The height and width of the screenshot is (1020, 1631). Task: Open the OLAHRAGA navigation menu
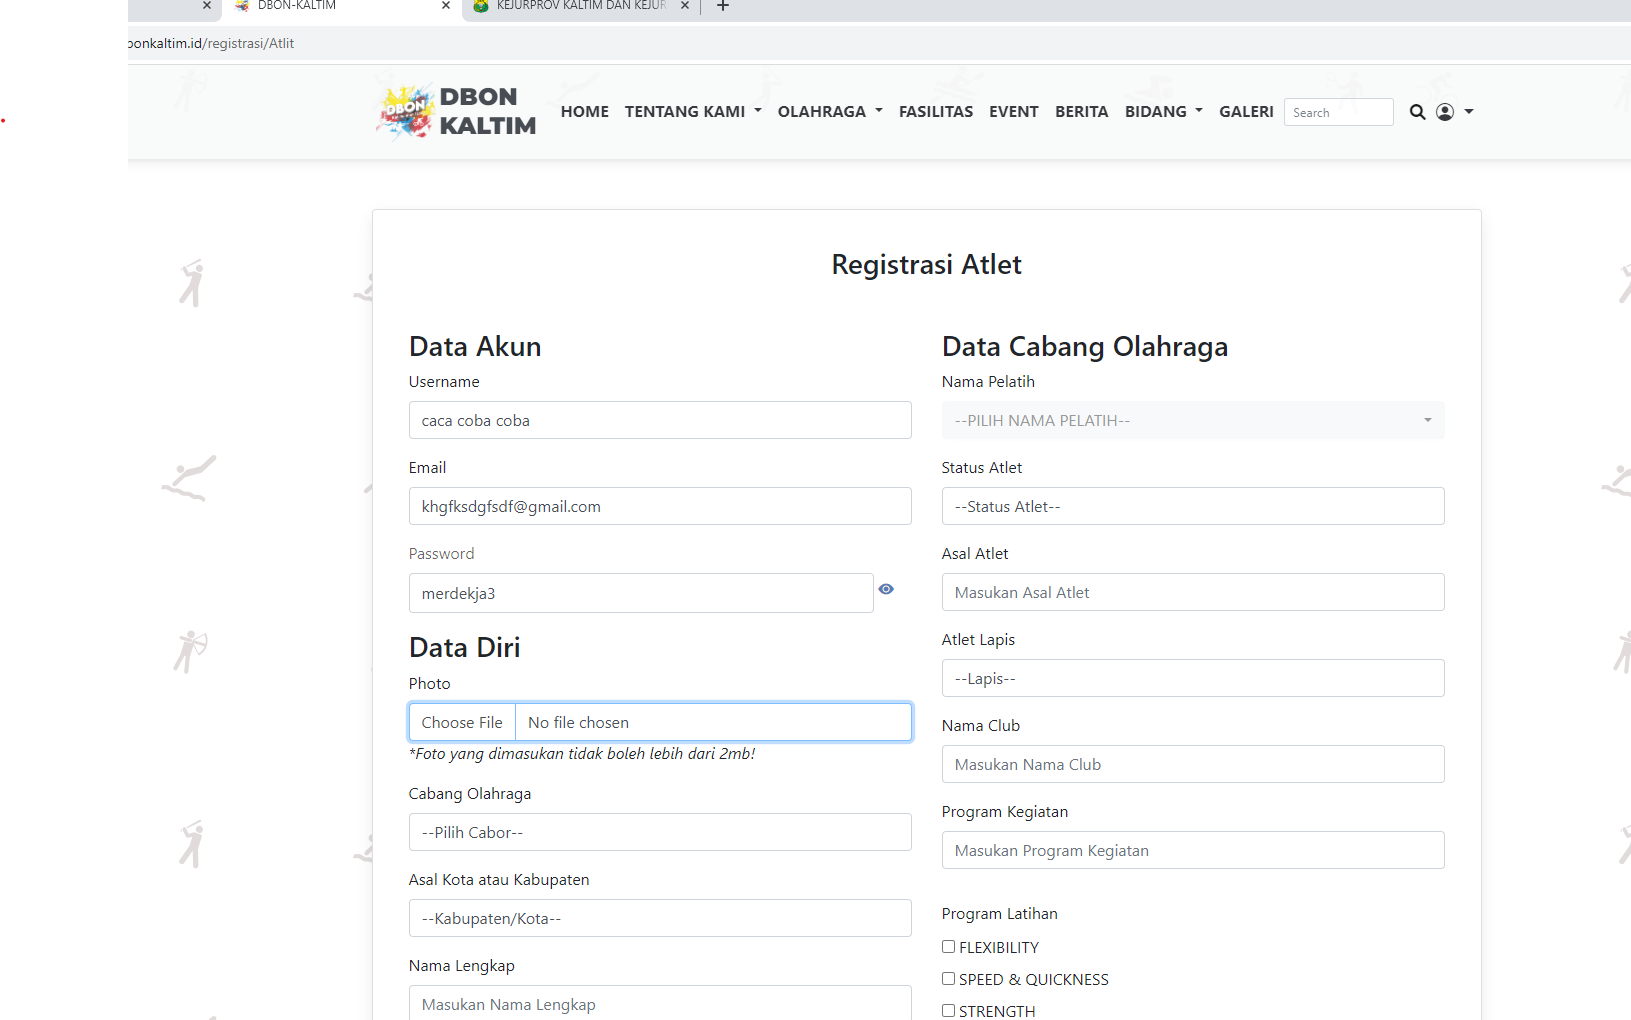829,112
